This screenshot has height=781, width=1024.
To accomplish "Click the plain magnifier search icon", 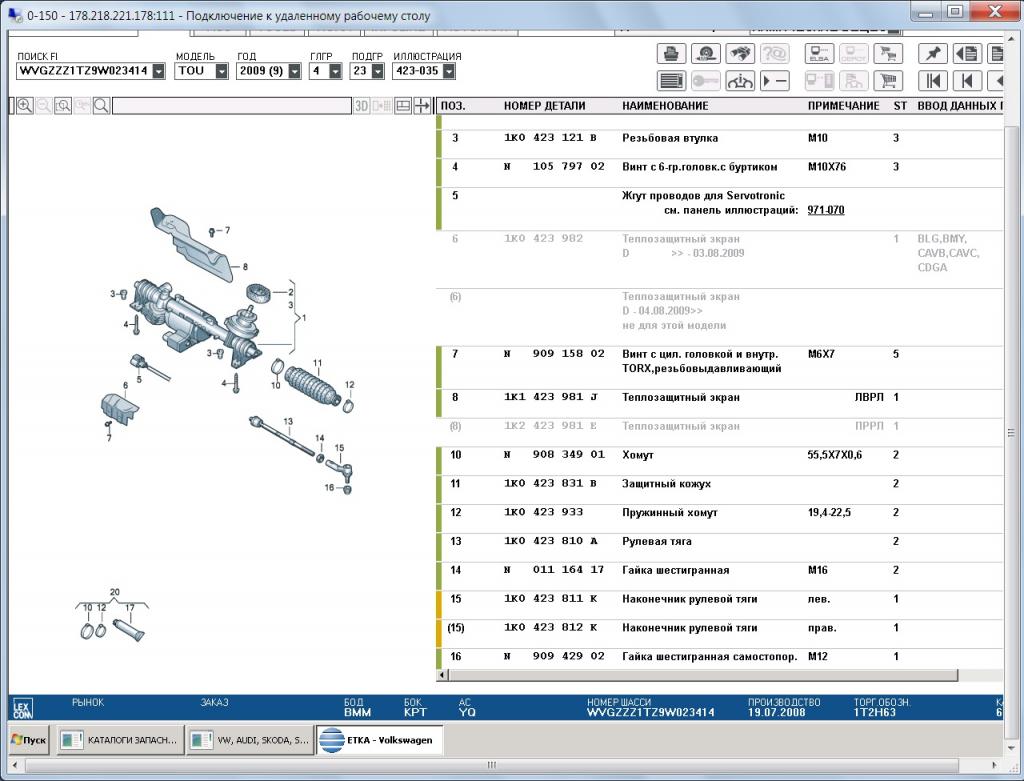I will click(101, 106).
